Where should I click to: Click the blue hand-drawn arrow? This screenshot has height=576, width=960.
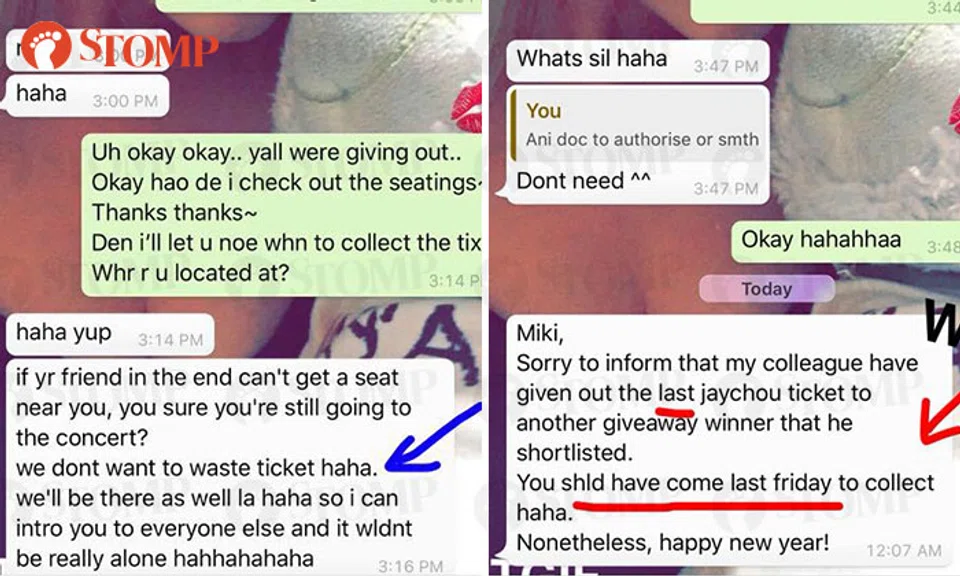[432, 439]
